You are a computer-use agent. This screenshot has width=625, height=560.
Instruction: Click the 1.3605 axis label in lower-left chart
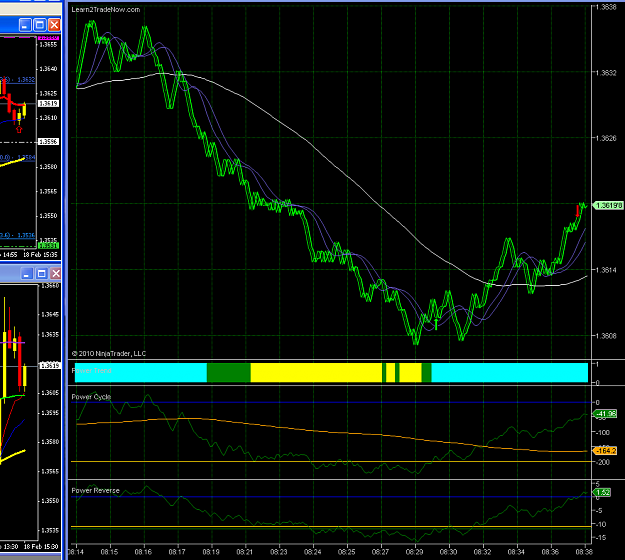coord(50,393)
